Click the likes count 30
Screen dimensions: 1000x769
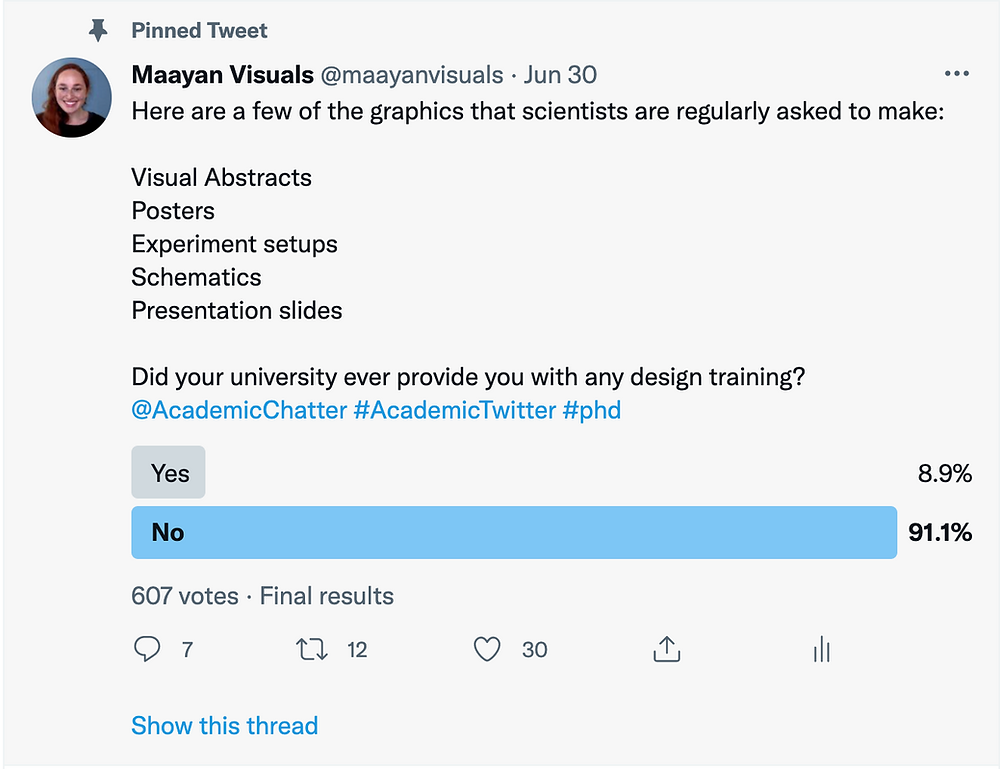click(534, 650)
